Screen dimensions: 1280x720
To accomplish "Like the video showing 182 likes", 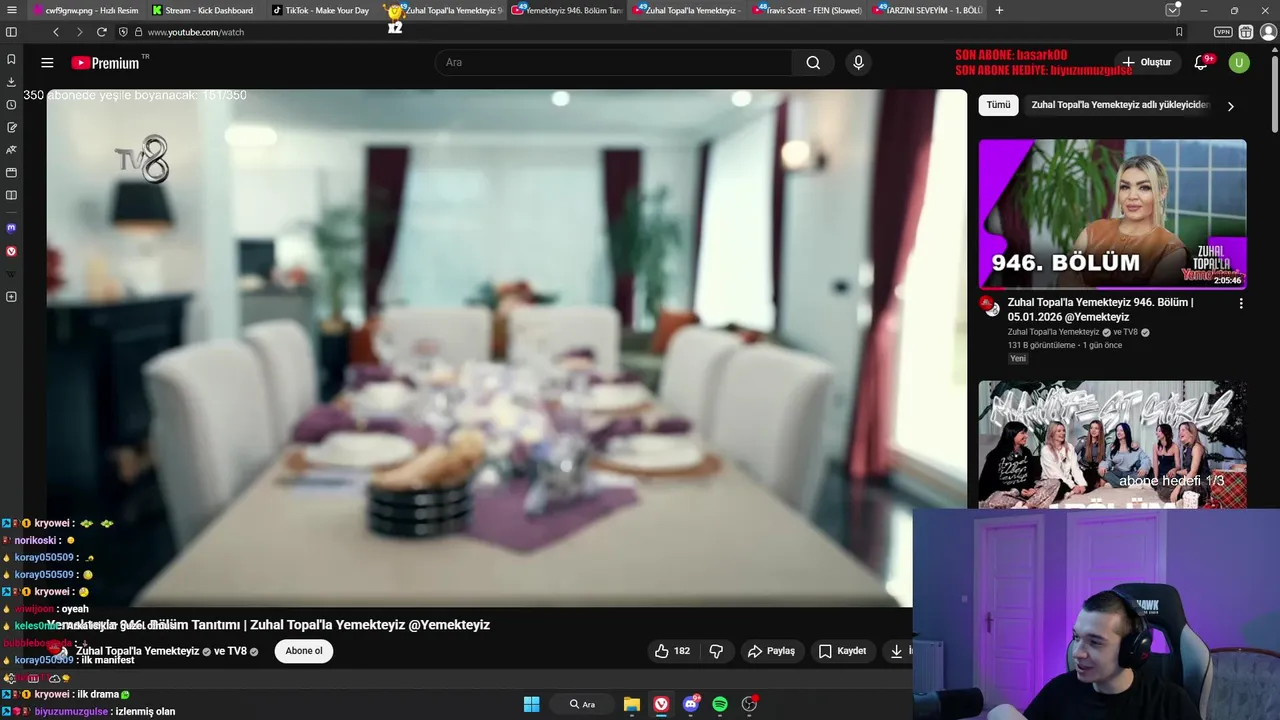I will [x=672, y=651].
